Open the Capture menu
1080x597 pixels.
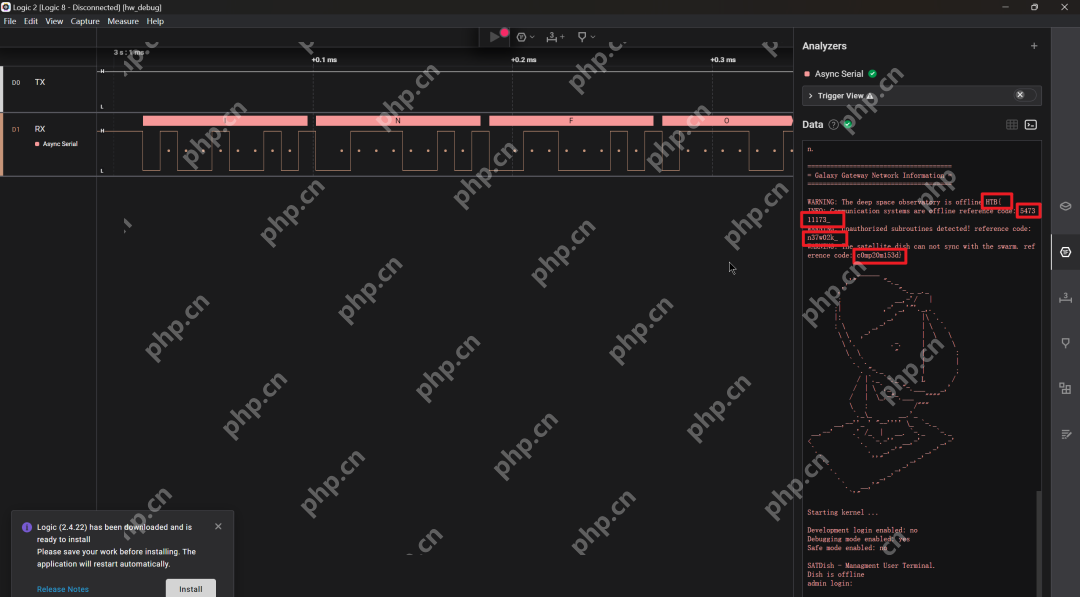point(85,21)
